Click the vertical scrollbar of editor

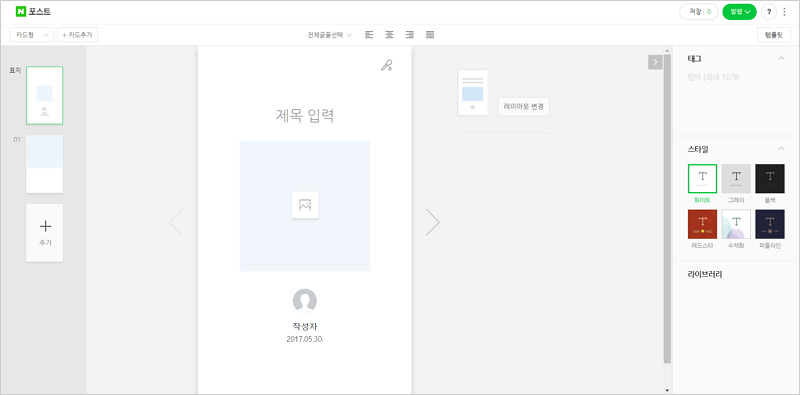tap(667, 209)
